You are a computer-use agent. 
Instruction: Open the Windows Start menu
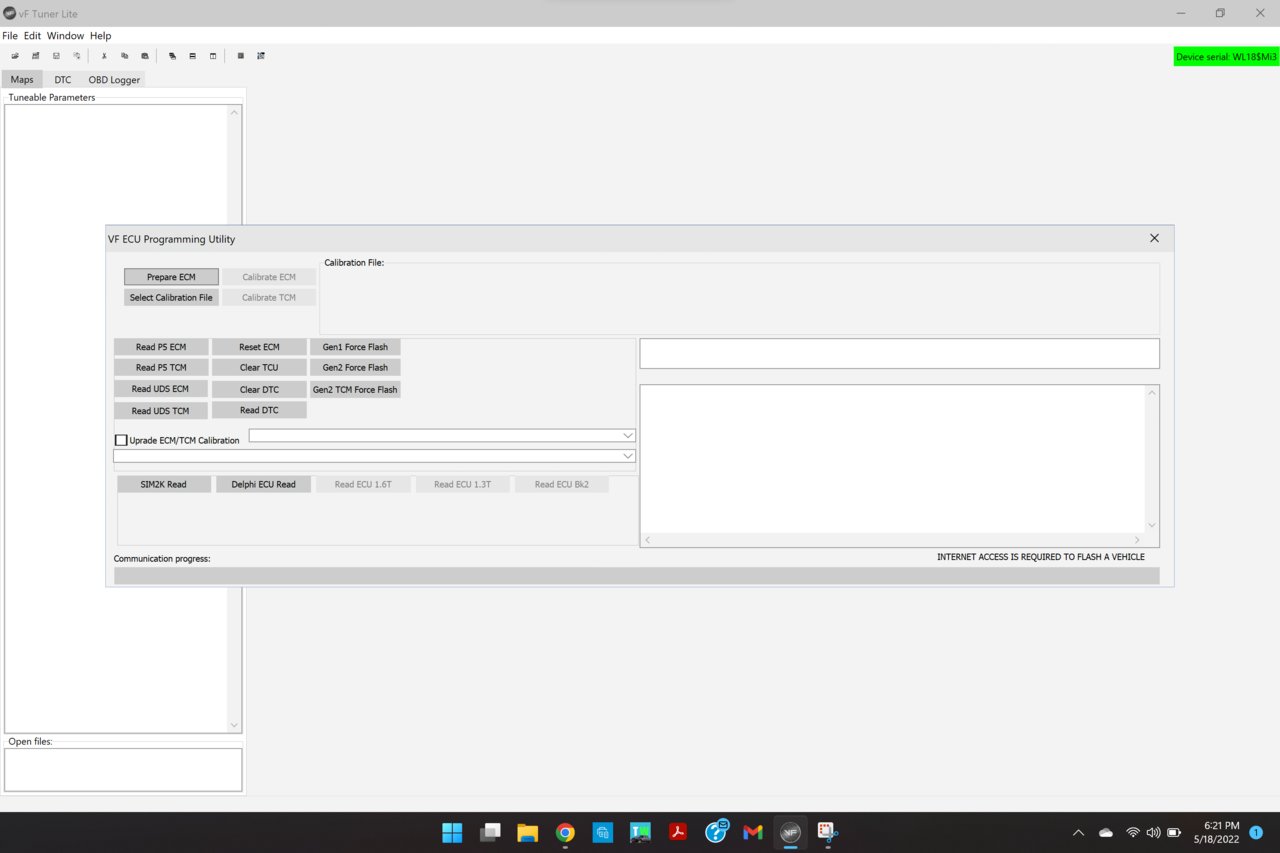point(452,832)
